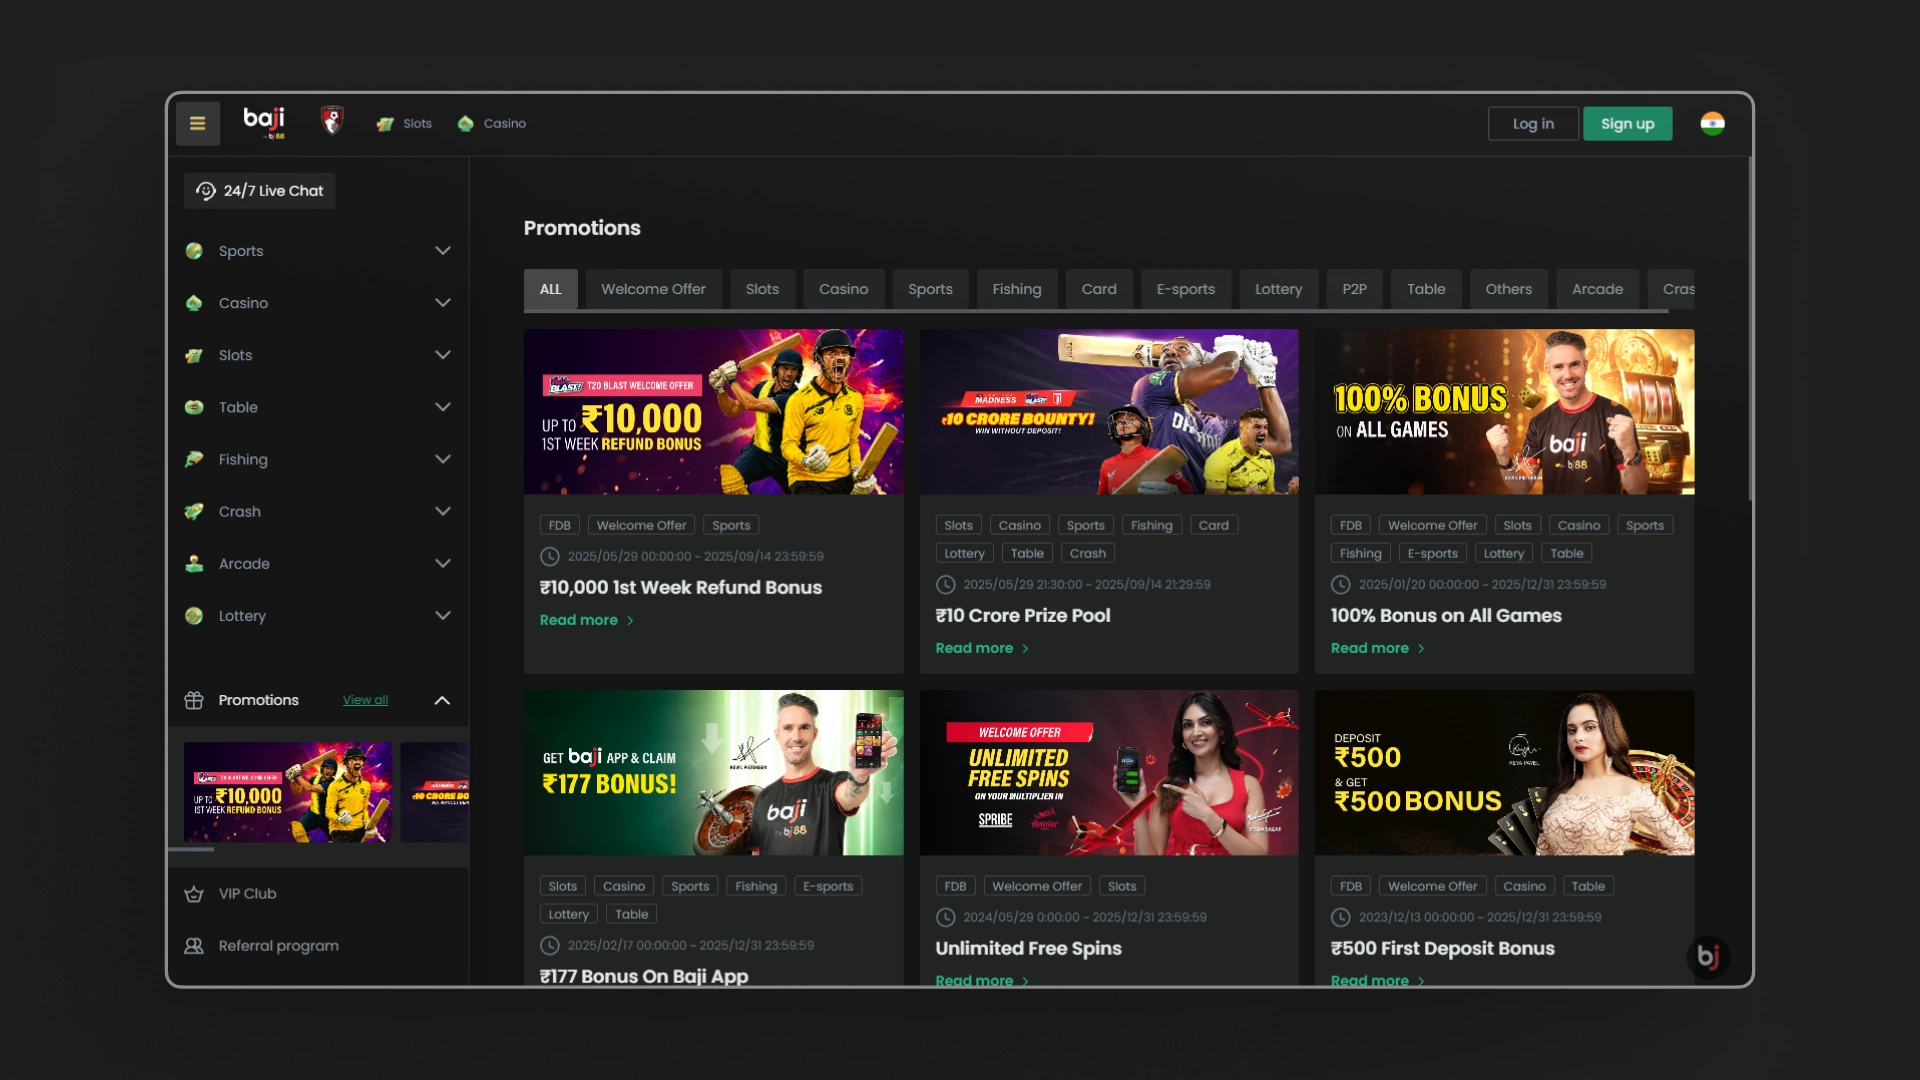This screenshot has width=1920, height=1080.
Task: Switch to the Lottery promotions tab
Action: click(x=1278, y=289)
